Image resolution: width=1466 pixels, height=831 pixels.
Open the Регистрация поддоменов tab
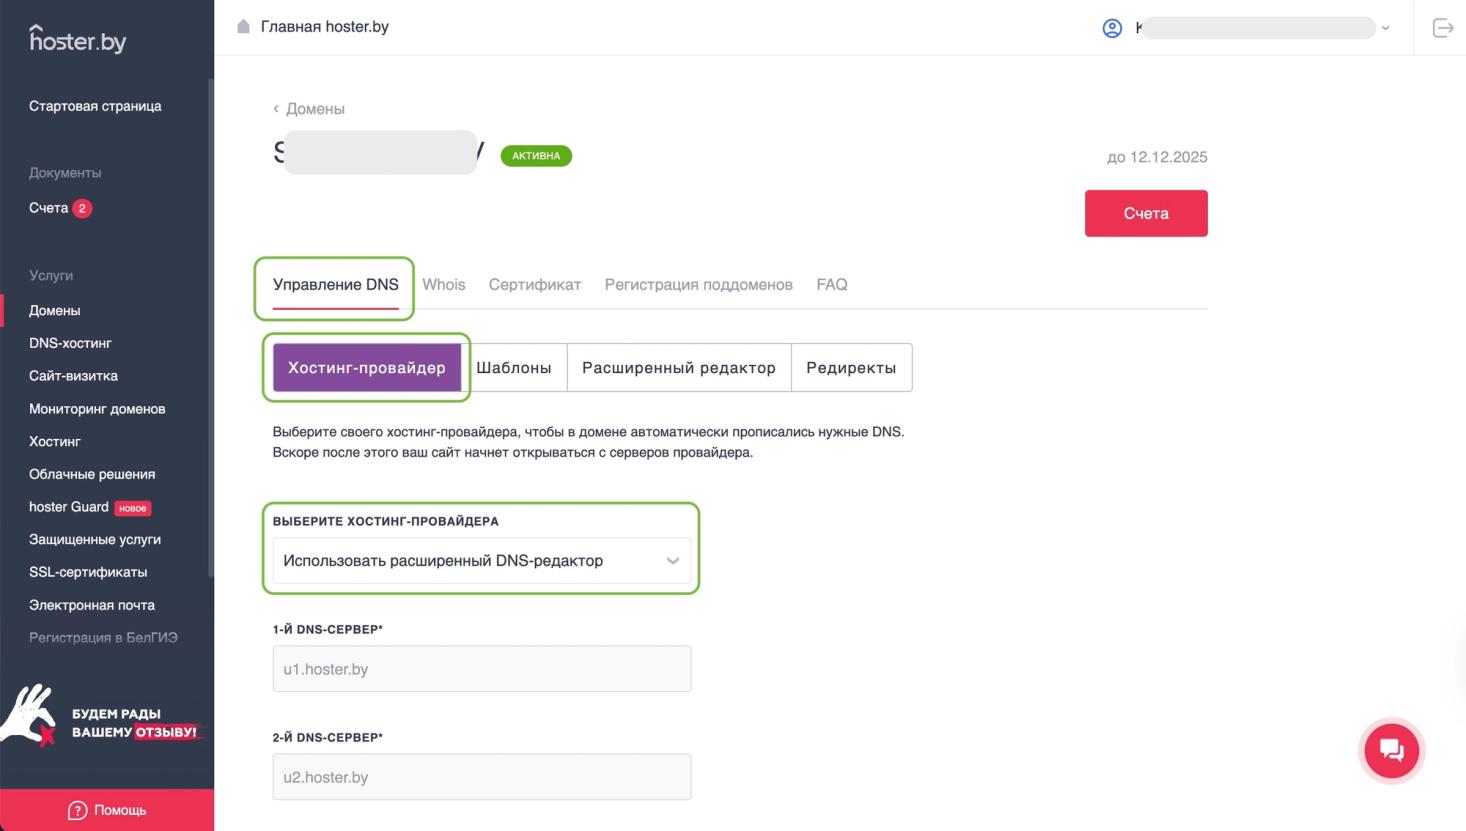tap(699, 285)
